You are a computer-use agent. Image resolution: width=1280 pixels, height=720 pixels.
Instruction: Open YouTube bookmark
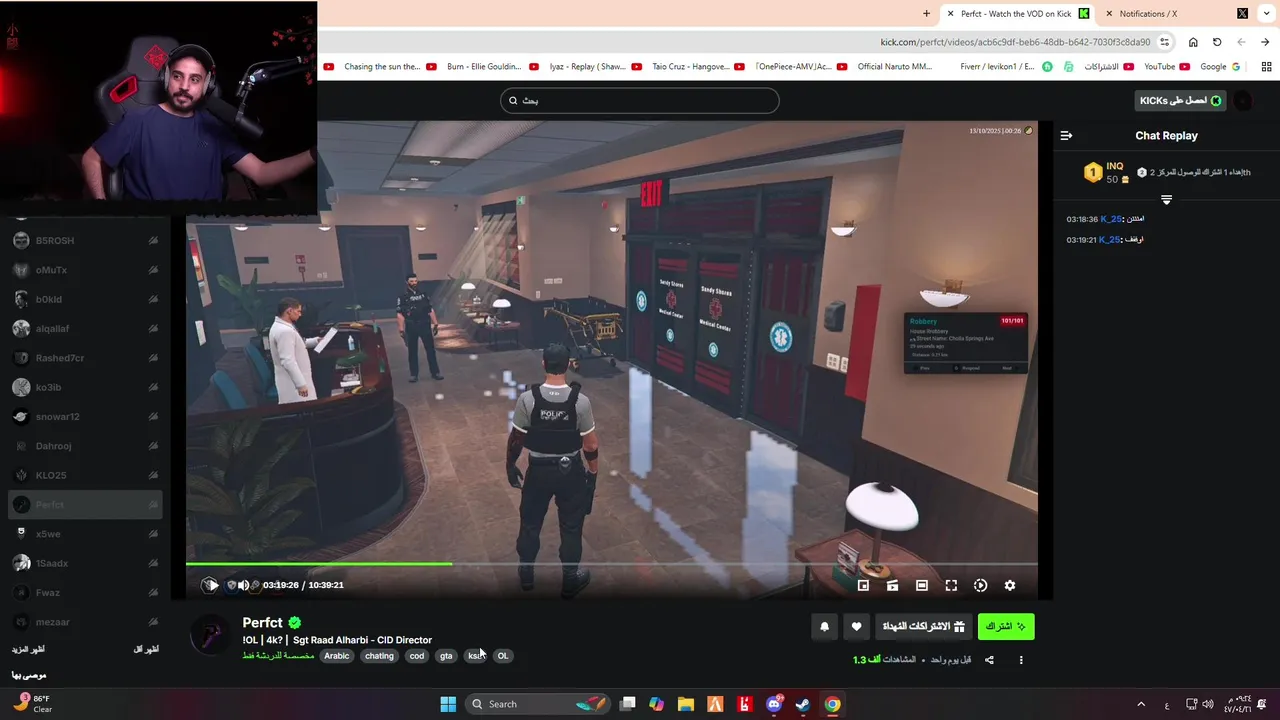(x=1166, y=67)
